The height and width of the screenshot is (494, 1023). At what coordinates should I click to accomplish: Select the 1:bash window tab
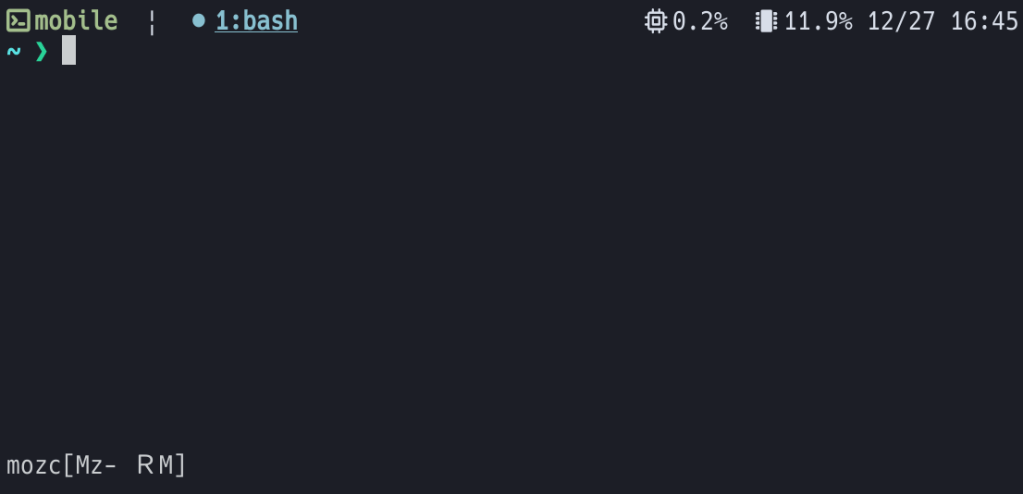(256, 21)
